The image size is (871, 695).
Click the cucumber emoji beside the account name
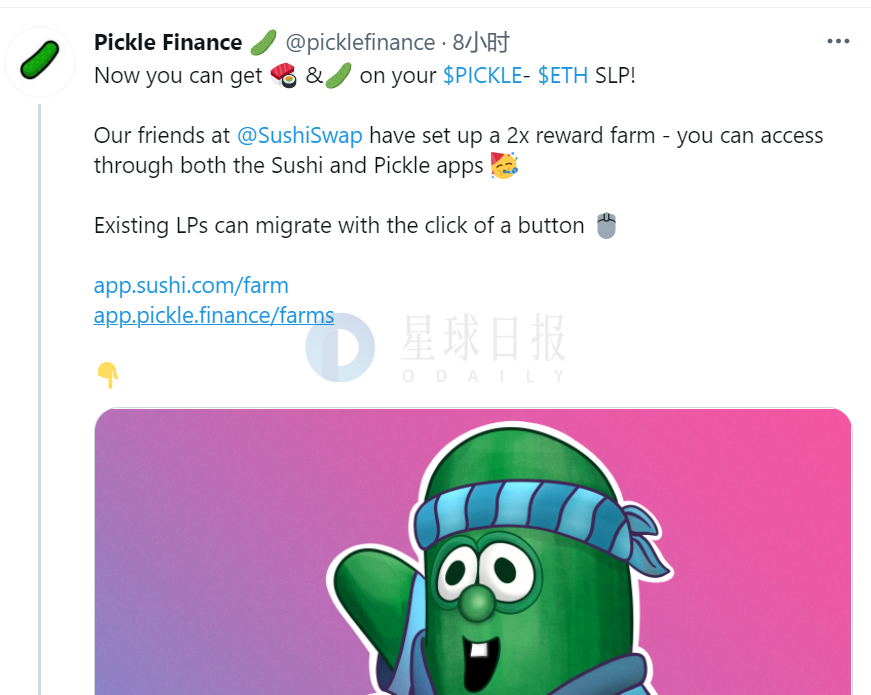pyautogui.click(x=263, y=43)
